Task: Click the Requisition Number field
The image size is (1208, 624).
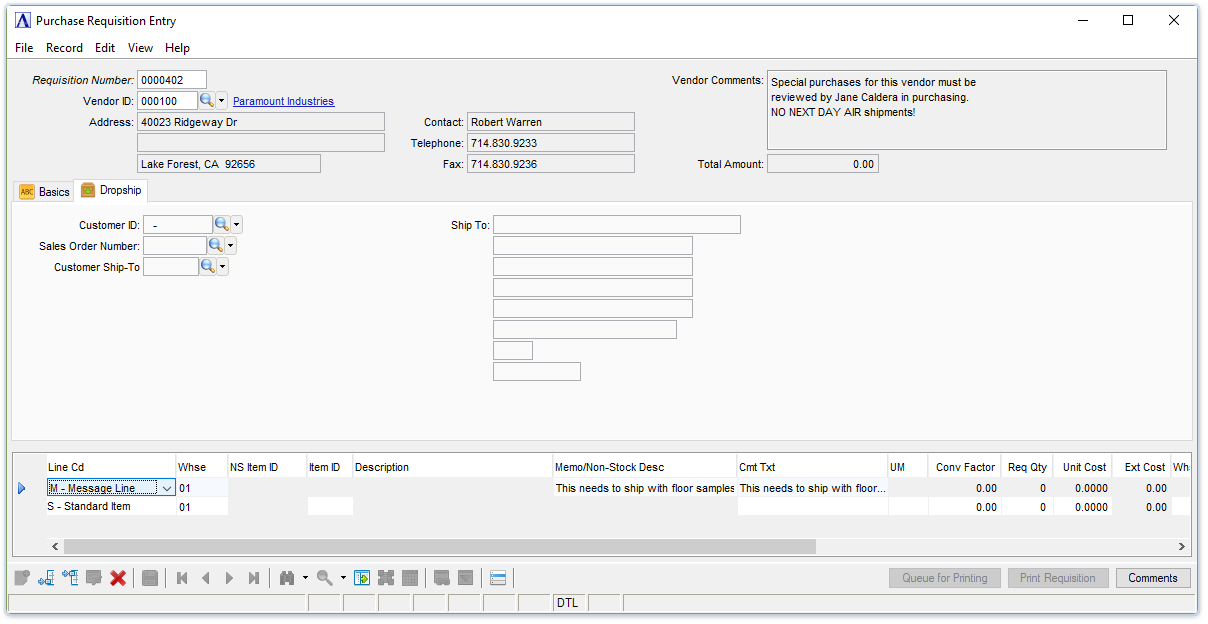Action: click(171, 80)
